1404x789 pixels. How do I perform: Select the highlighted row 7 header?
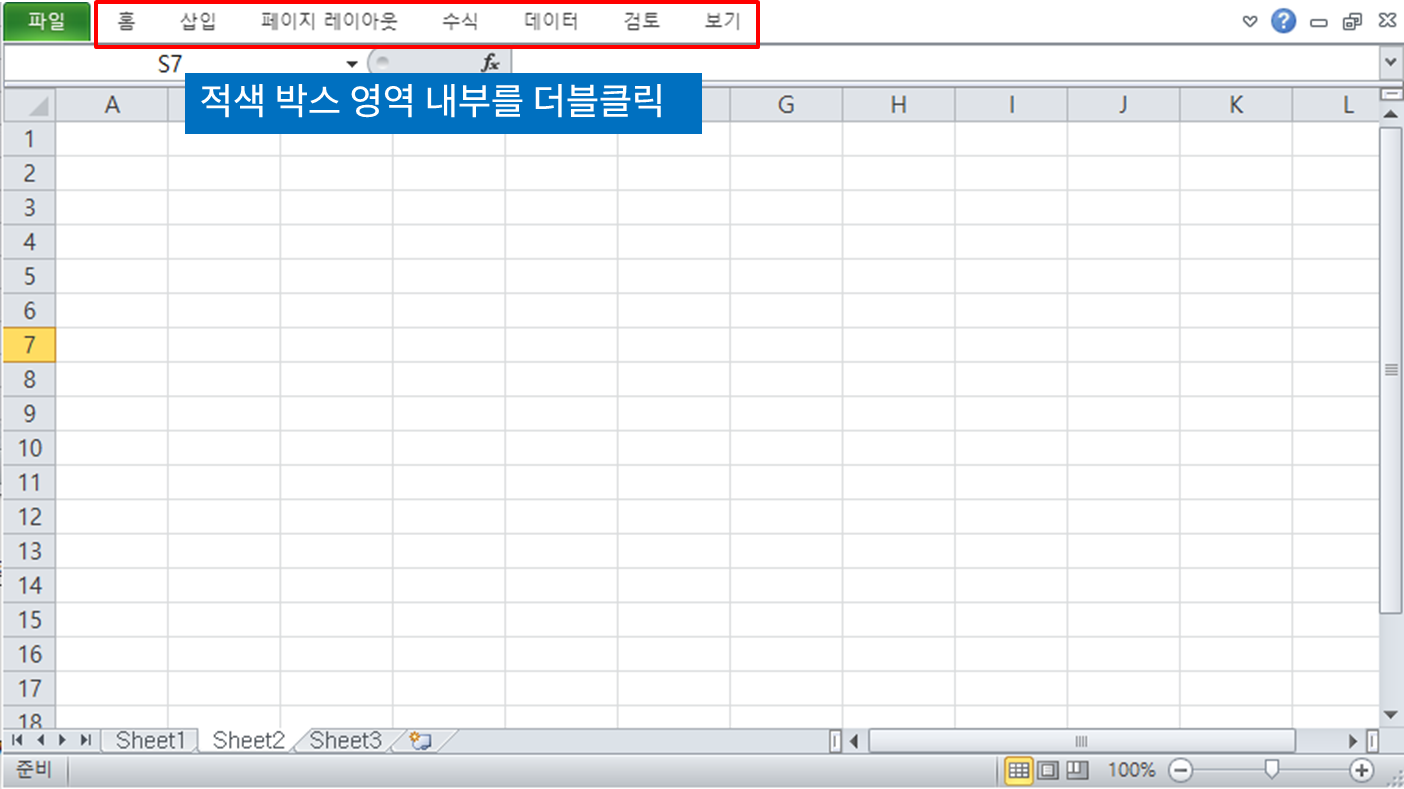[x=30, y=345]
